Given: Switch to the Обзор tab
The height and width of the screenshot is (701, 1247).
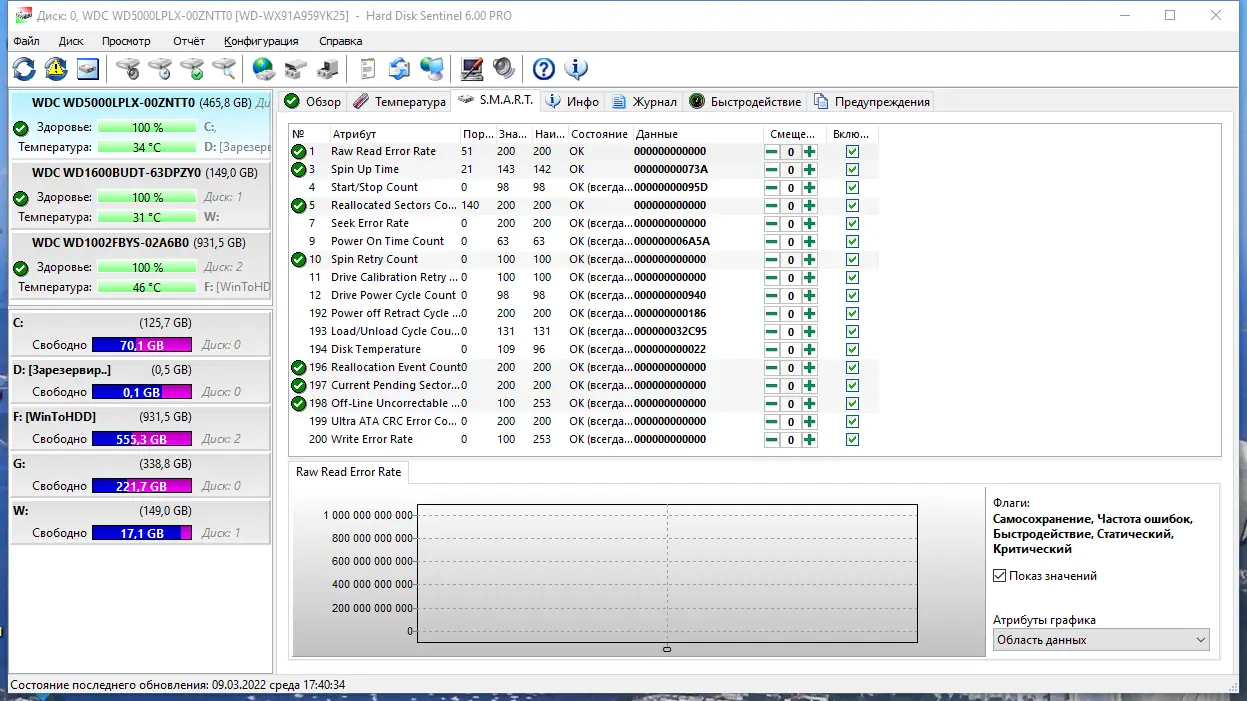Looking at the screenshot, I should point(312,101).
